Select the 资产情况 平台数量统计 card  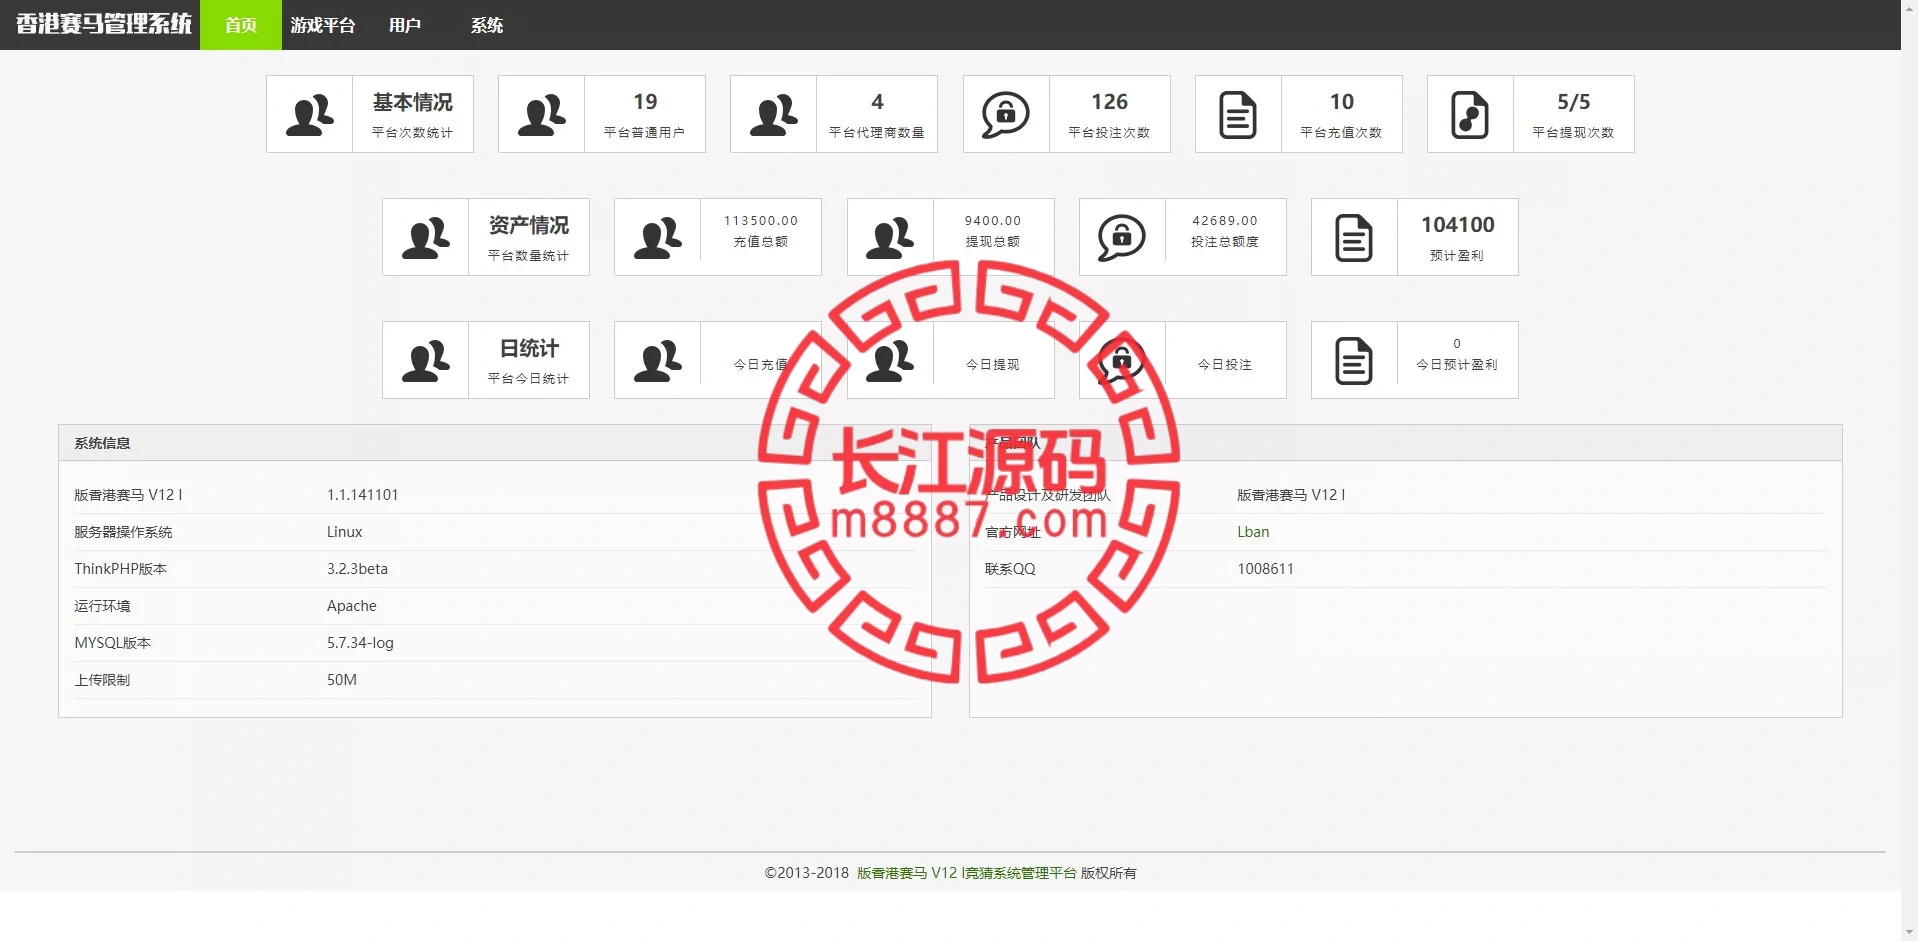click(x=486, y=237)
